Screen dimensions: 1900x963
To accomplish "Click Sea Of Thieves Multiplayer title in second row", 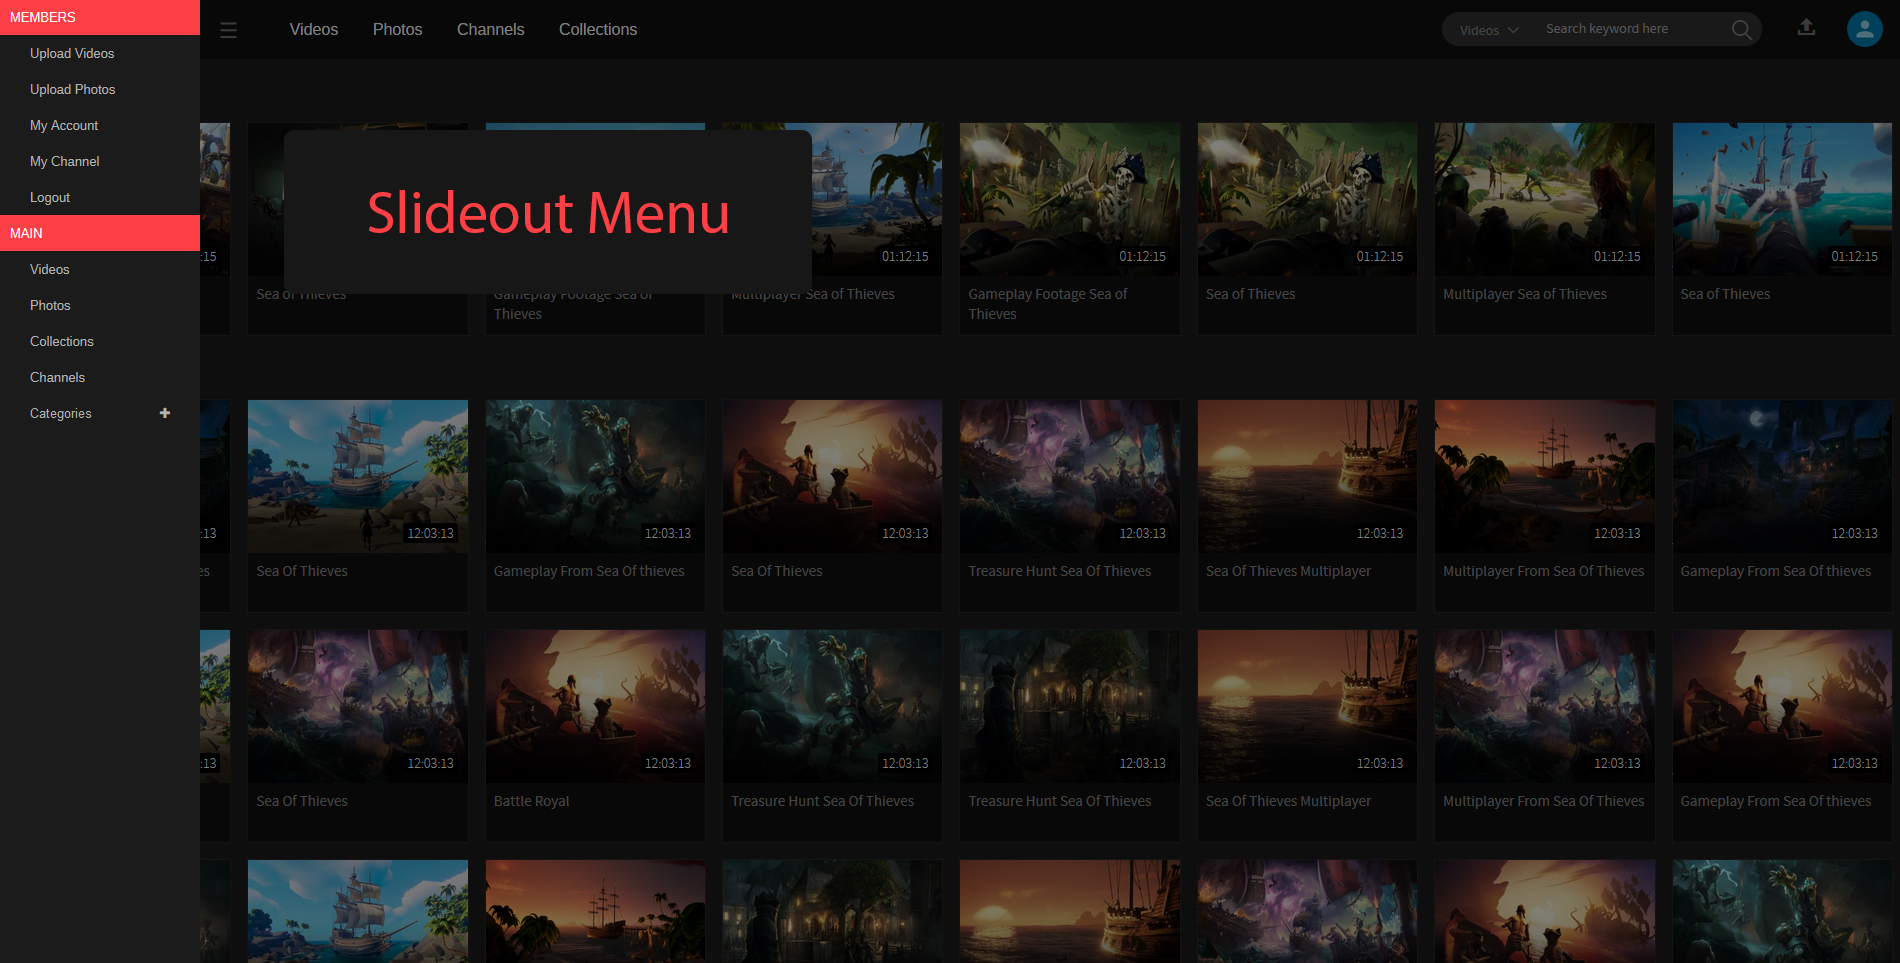I will point(1288,571).
